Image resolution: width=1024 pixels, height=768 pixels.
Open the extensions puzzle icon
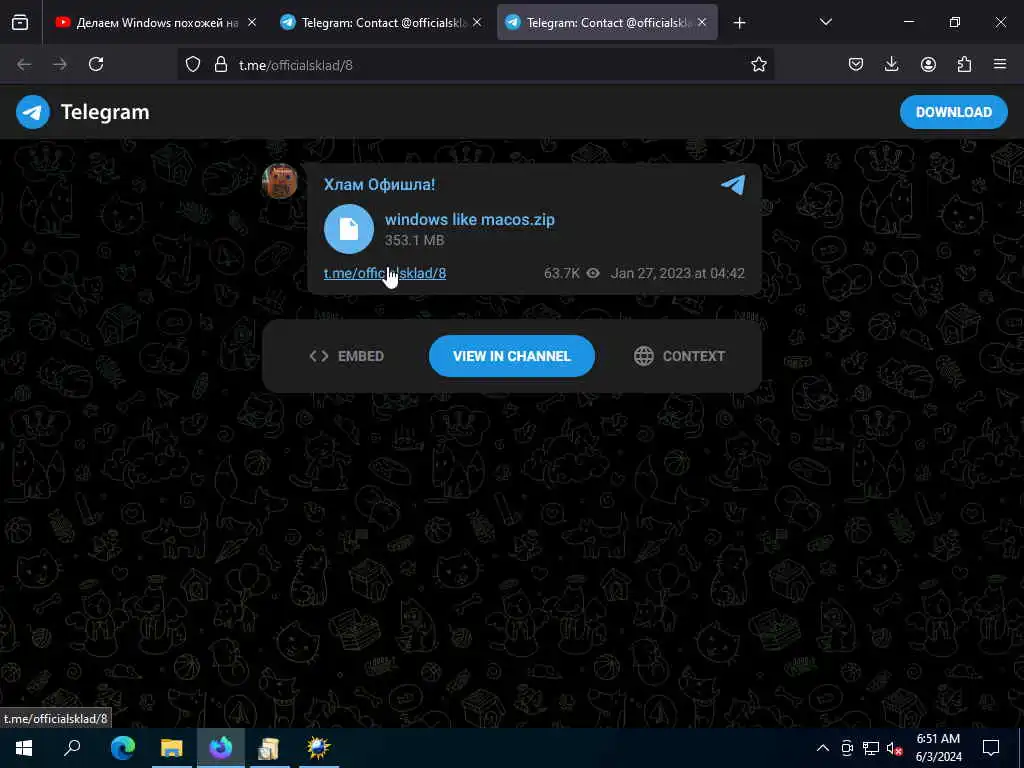click(x=964, y=64)
